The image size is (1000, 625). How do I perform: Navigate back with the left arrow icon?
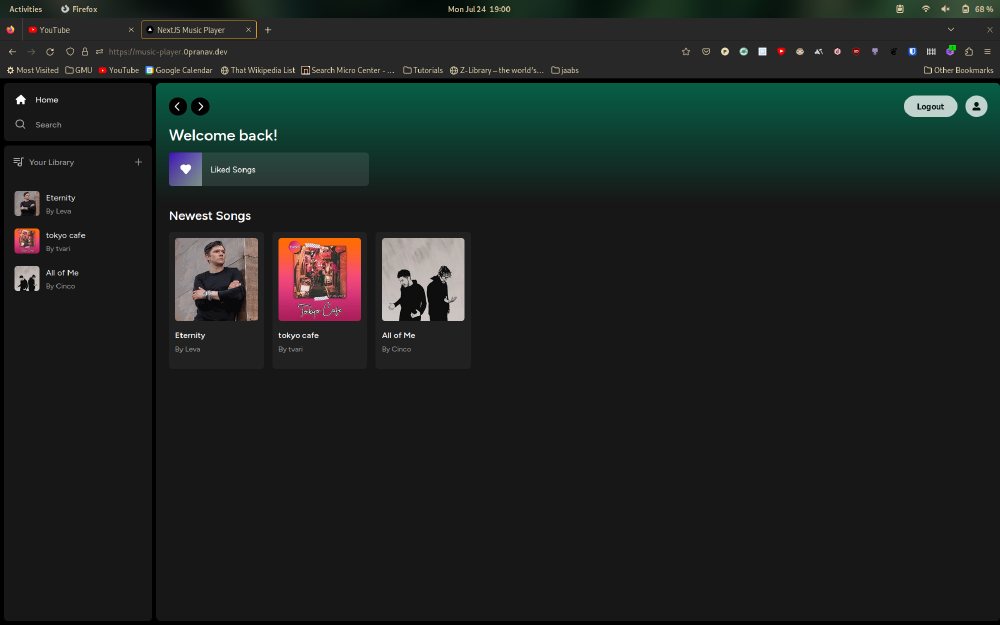[x=178, y=106]
